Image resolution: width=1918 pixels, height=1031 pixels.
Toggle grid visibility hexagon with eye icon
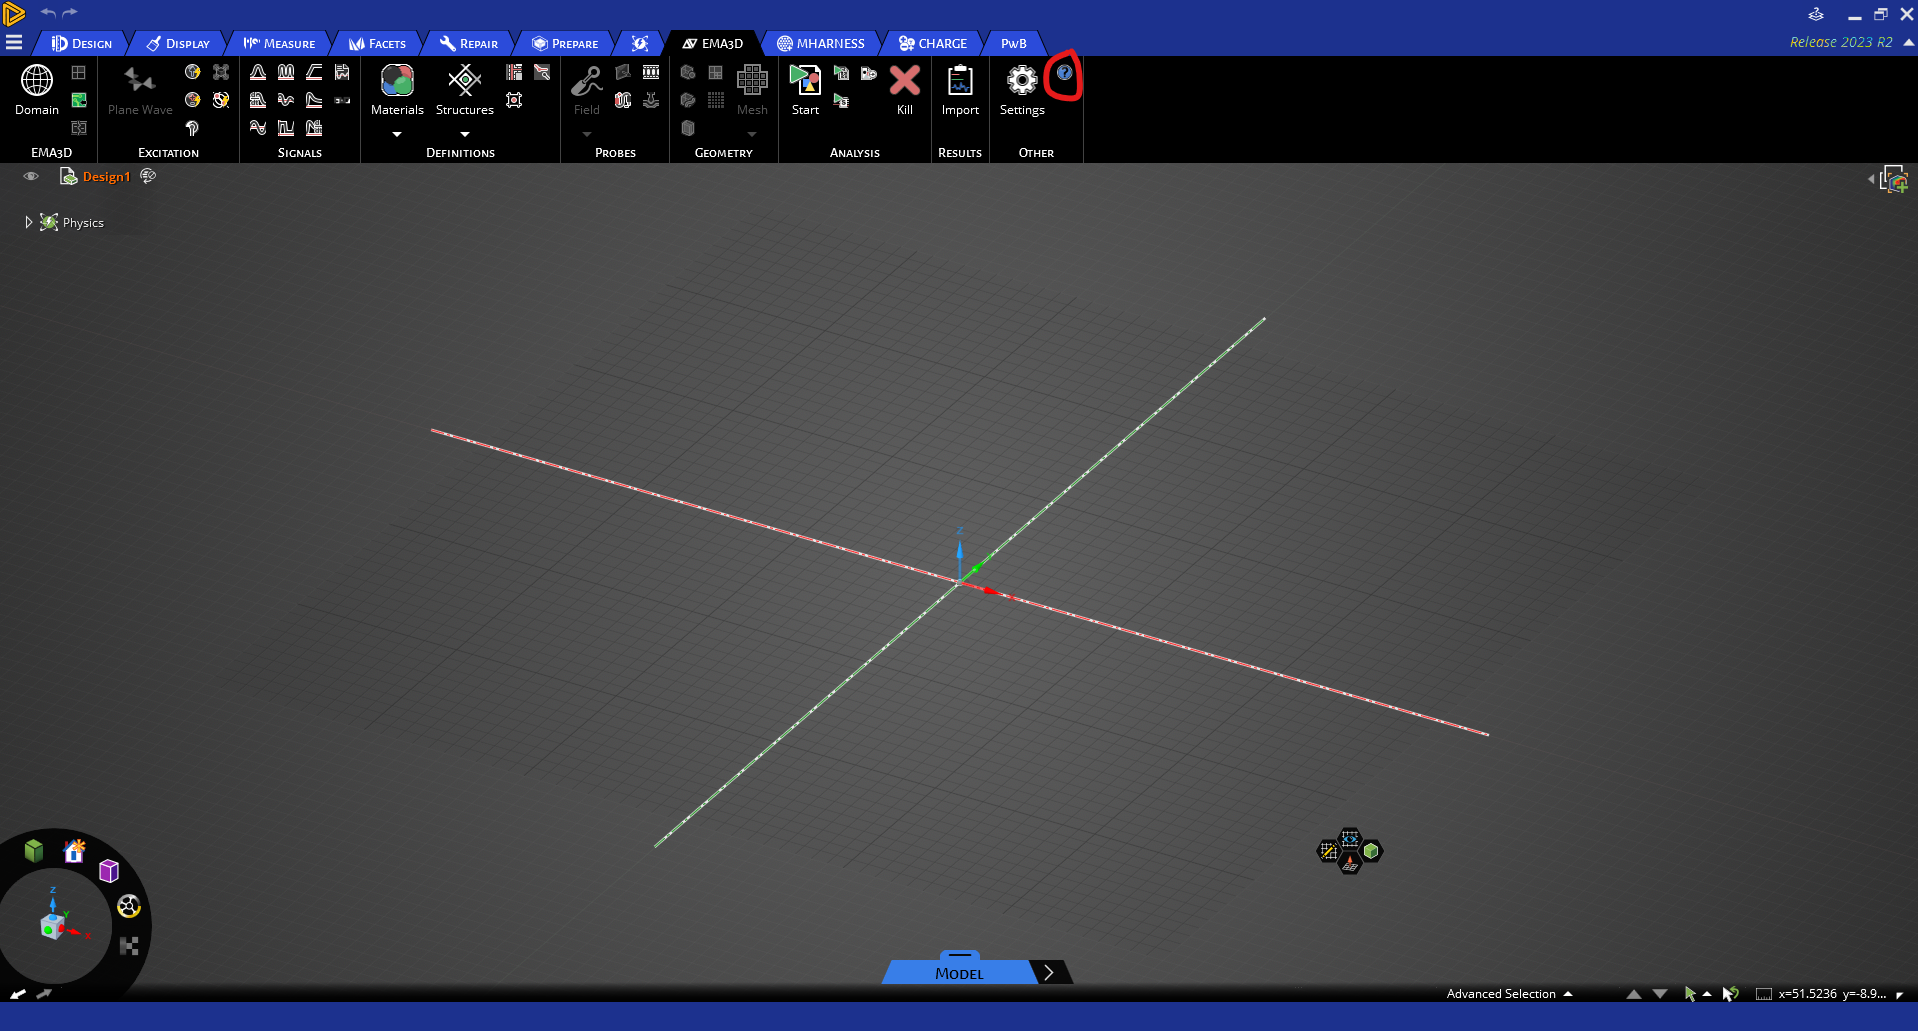(x=1350, y=837)
